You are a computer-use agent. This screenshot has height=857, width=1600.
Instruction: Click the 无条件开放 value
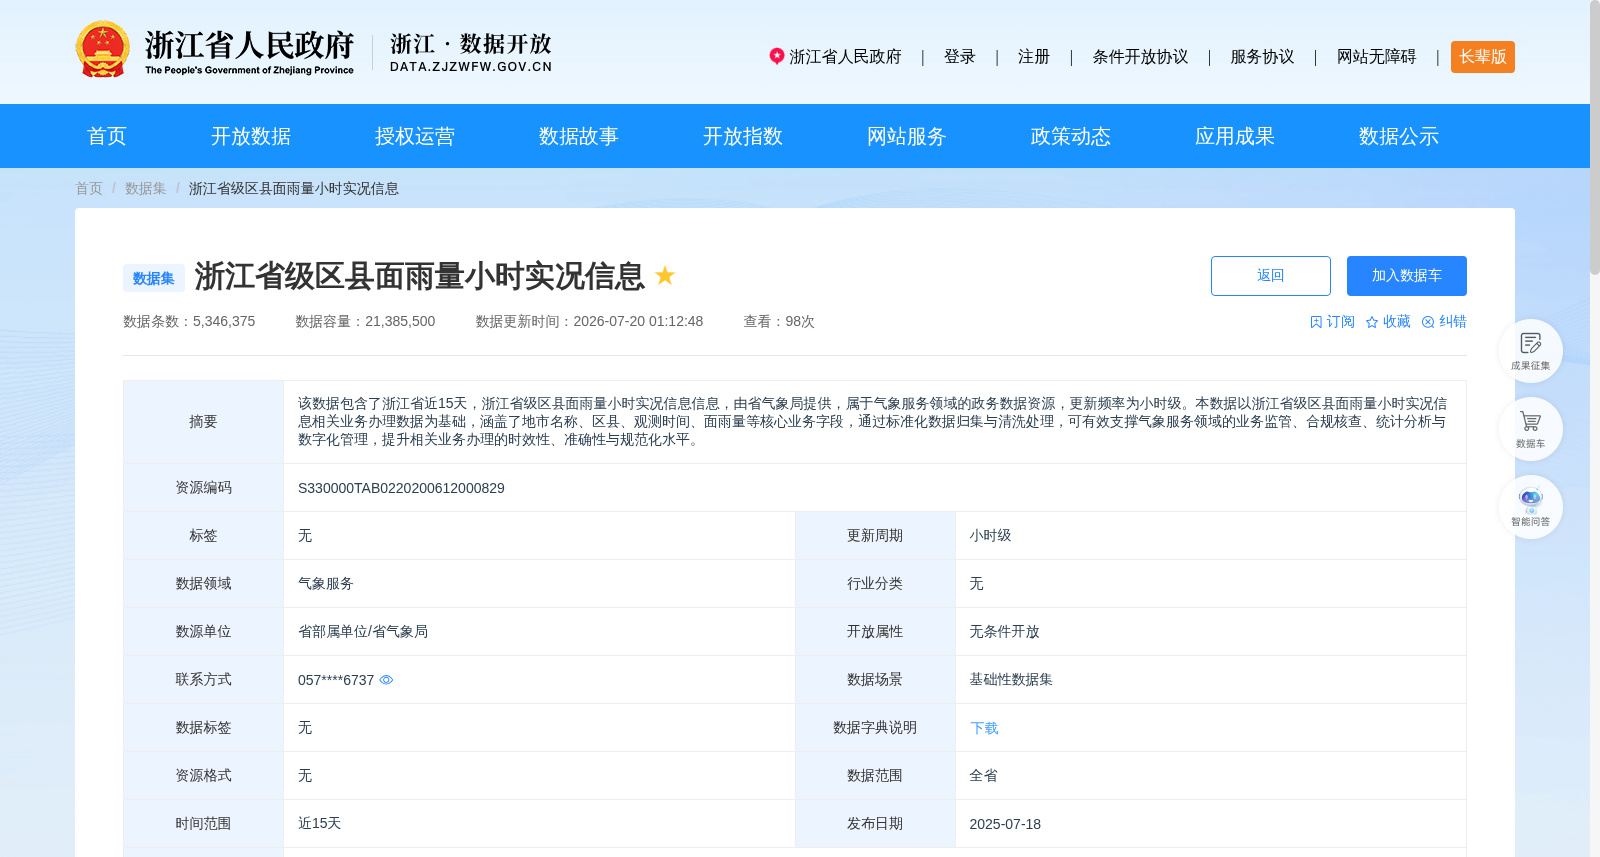tap(1004, 632)
